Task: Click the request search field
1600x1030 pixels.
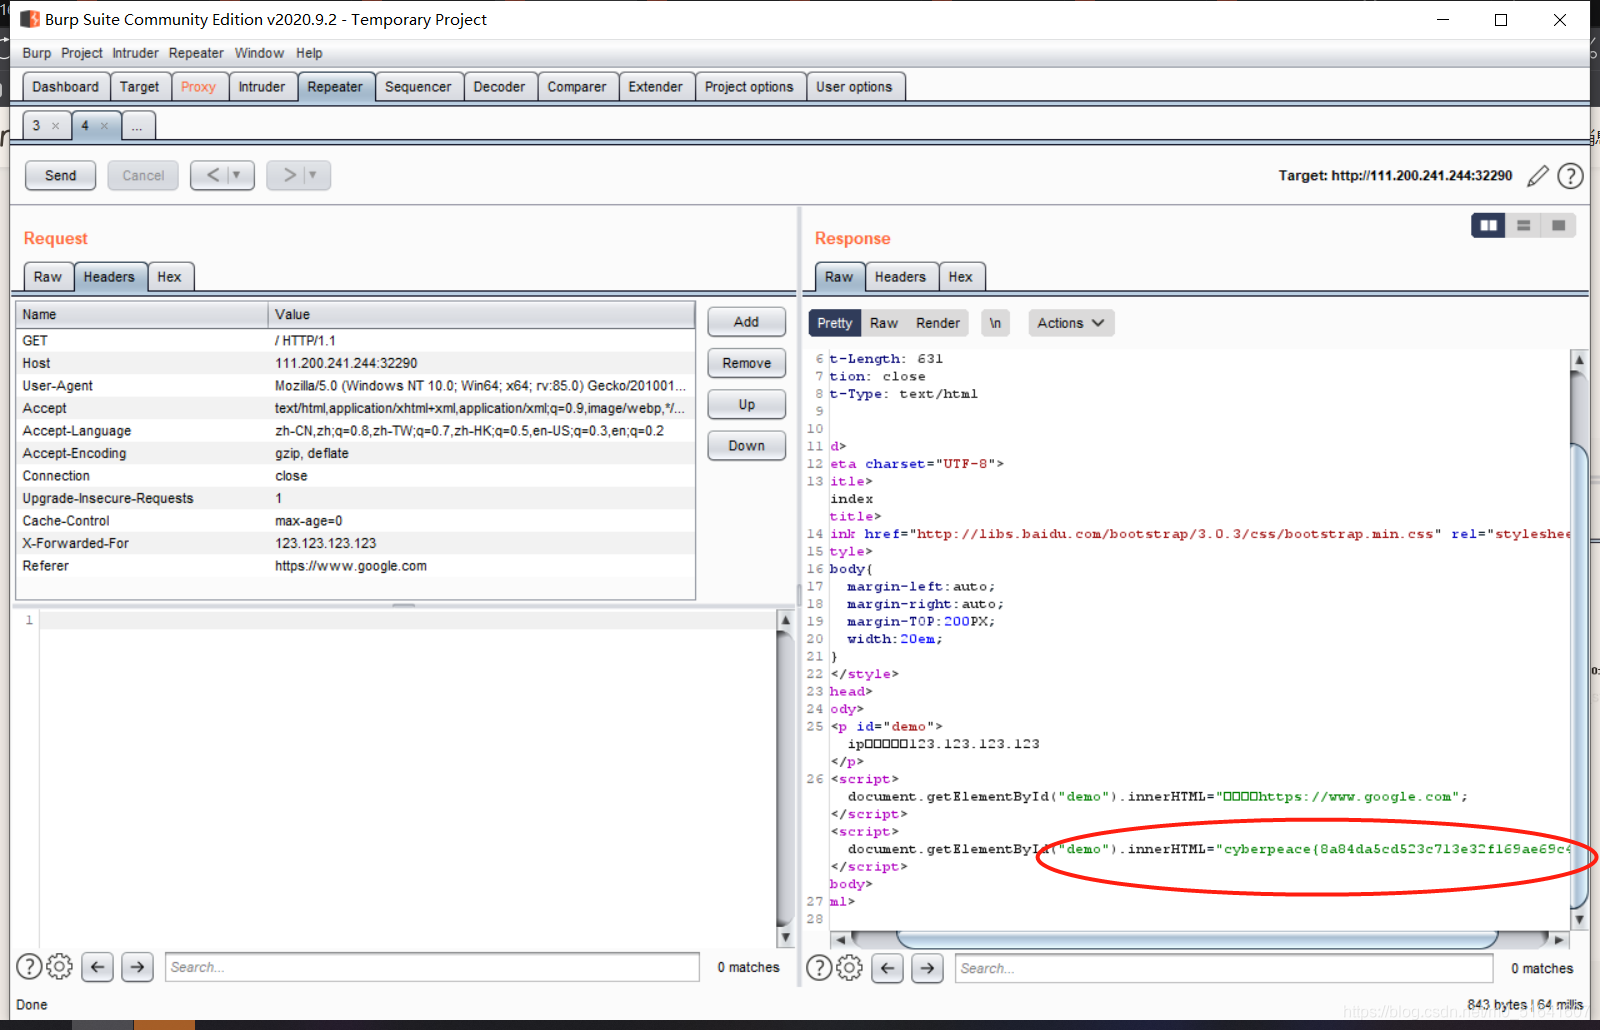Action: click(x=432, y=967)
